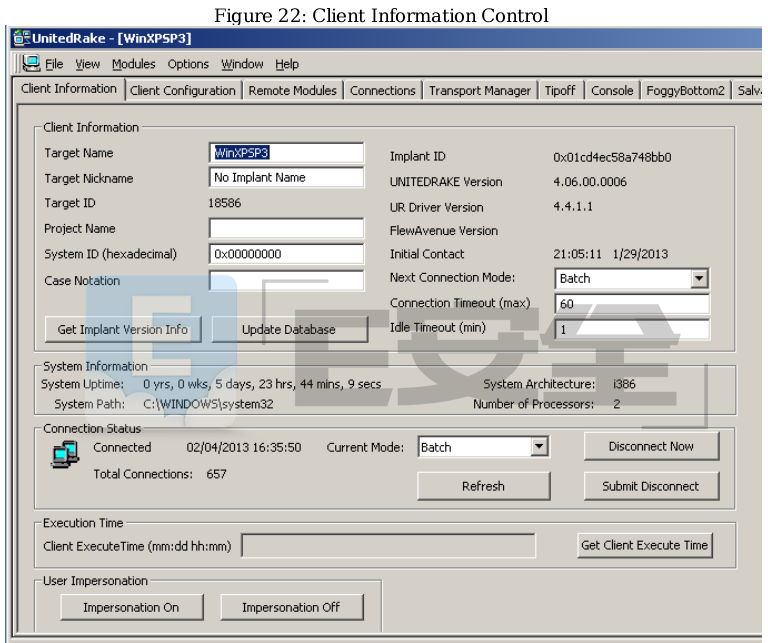This screenshot has height=643, width=768.
Task: Click the System Path value C:\WINDOWS\system32
Action: point(208,404)
